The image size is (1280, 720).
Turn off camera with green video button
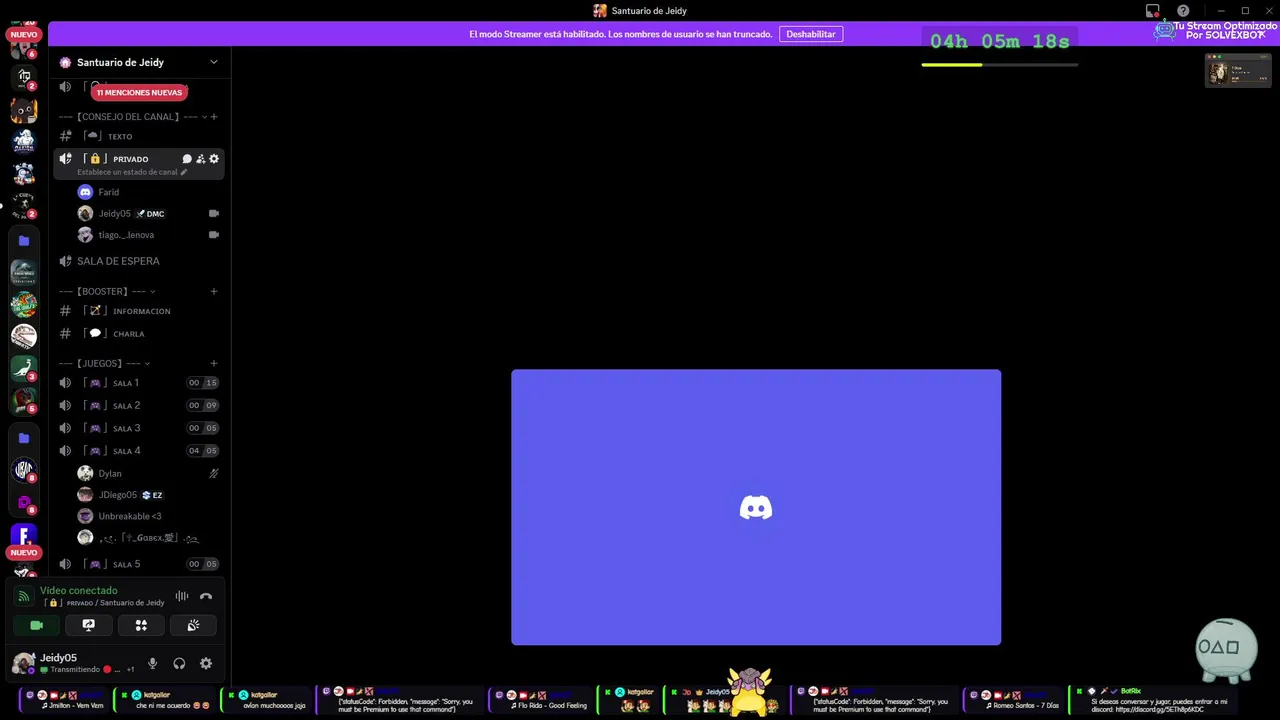click(37, 625)
